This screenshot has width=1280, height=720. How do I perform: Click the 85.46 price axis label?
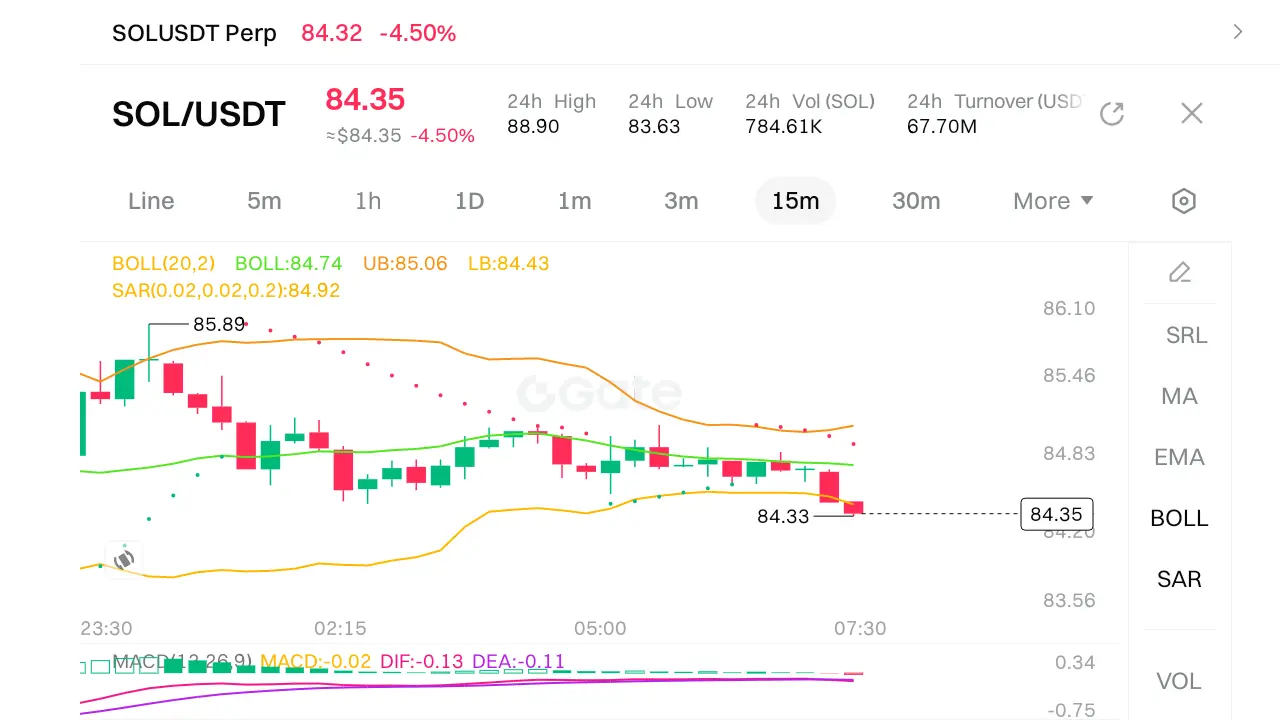click(1069, 376)
